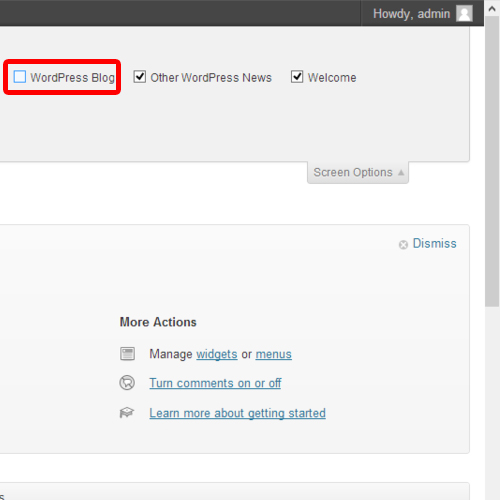This screenshot has height=500, width=500.
Task: Enable the WordPress Blog checkbox
Action: click(20, 77)
